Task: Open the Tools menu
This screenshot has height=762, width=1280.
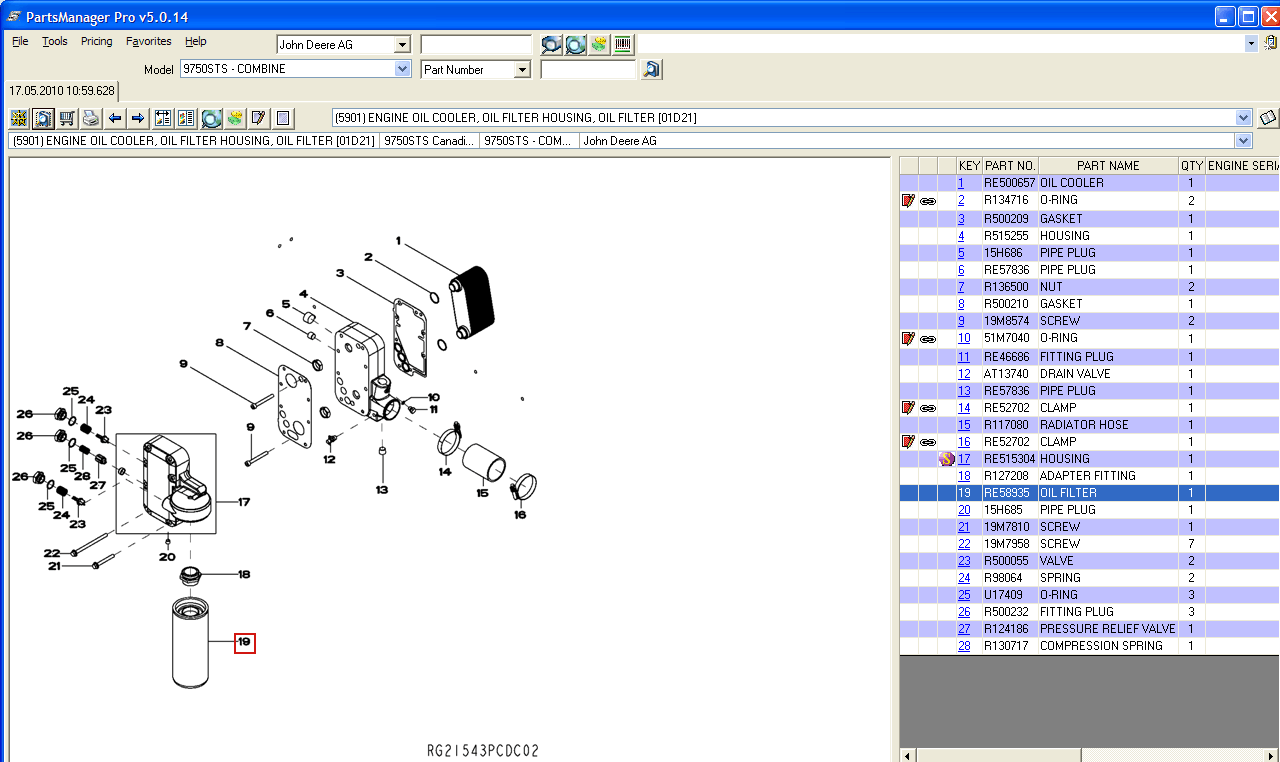Action: click(55, 42)
